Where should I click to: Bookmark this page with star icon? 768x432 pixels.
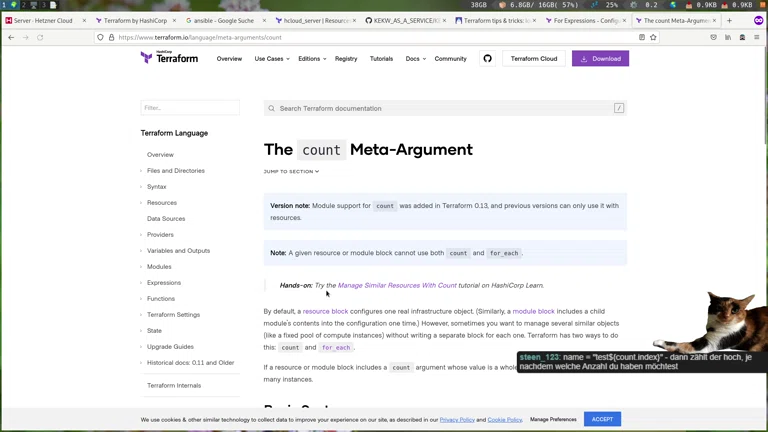point(653,37)
